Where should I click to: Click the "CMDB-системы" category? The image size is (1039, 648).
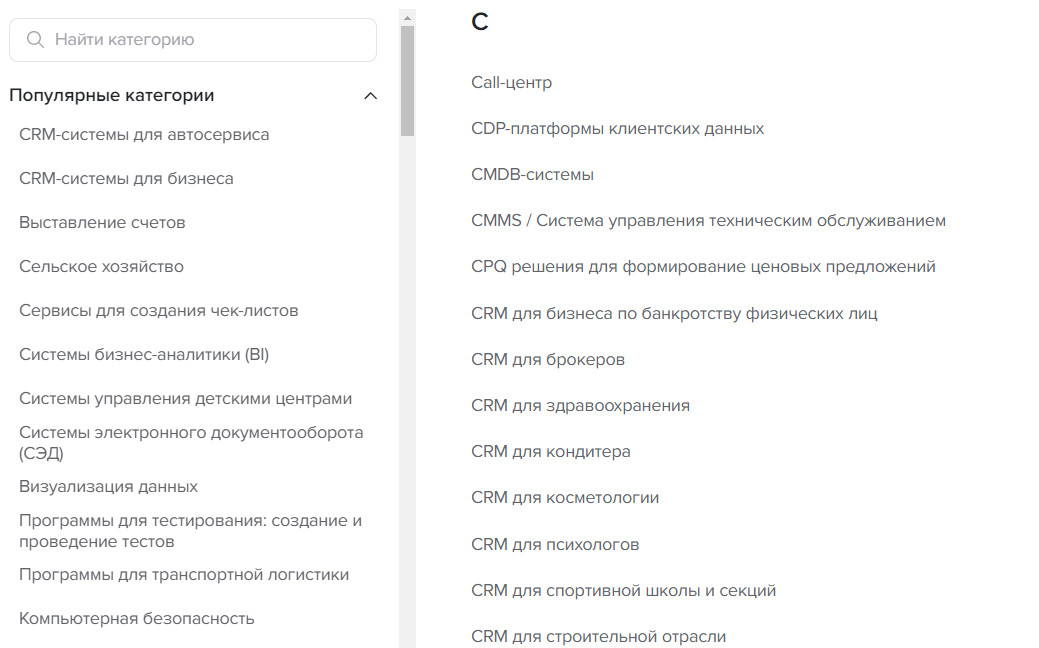[x=532, y=174]
